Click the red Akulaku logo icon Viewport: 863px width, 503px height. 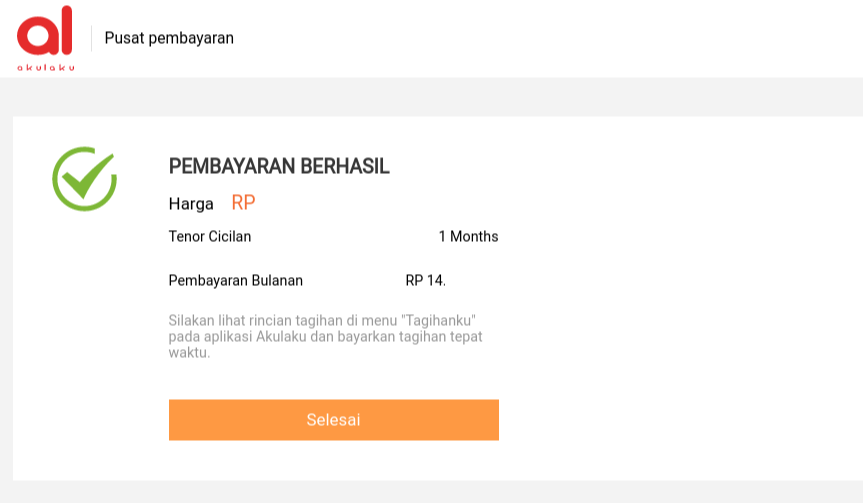(x=45, y=31)
